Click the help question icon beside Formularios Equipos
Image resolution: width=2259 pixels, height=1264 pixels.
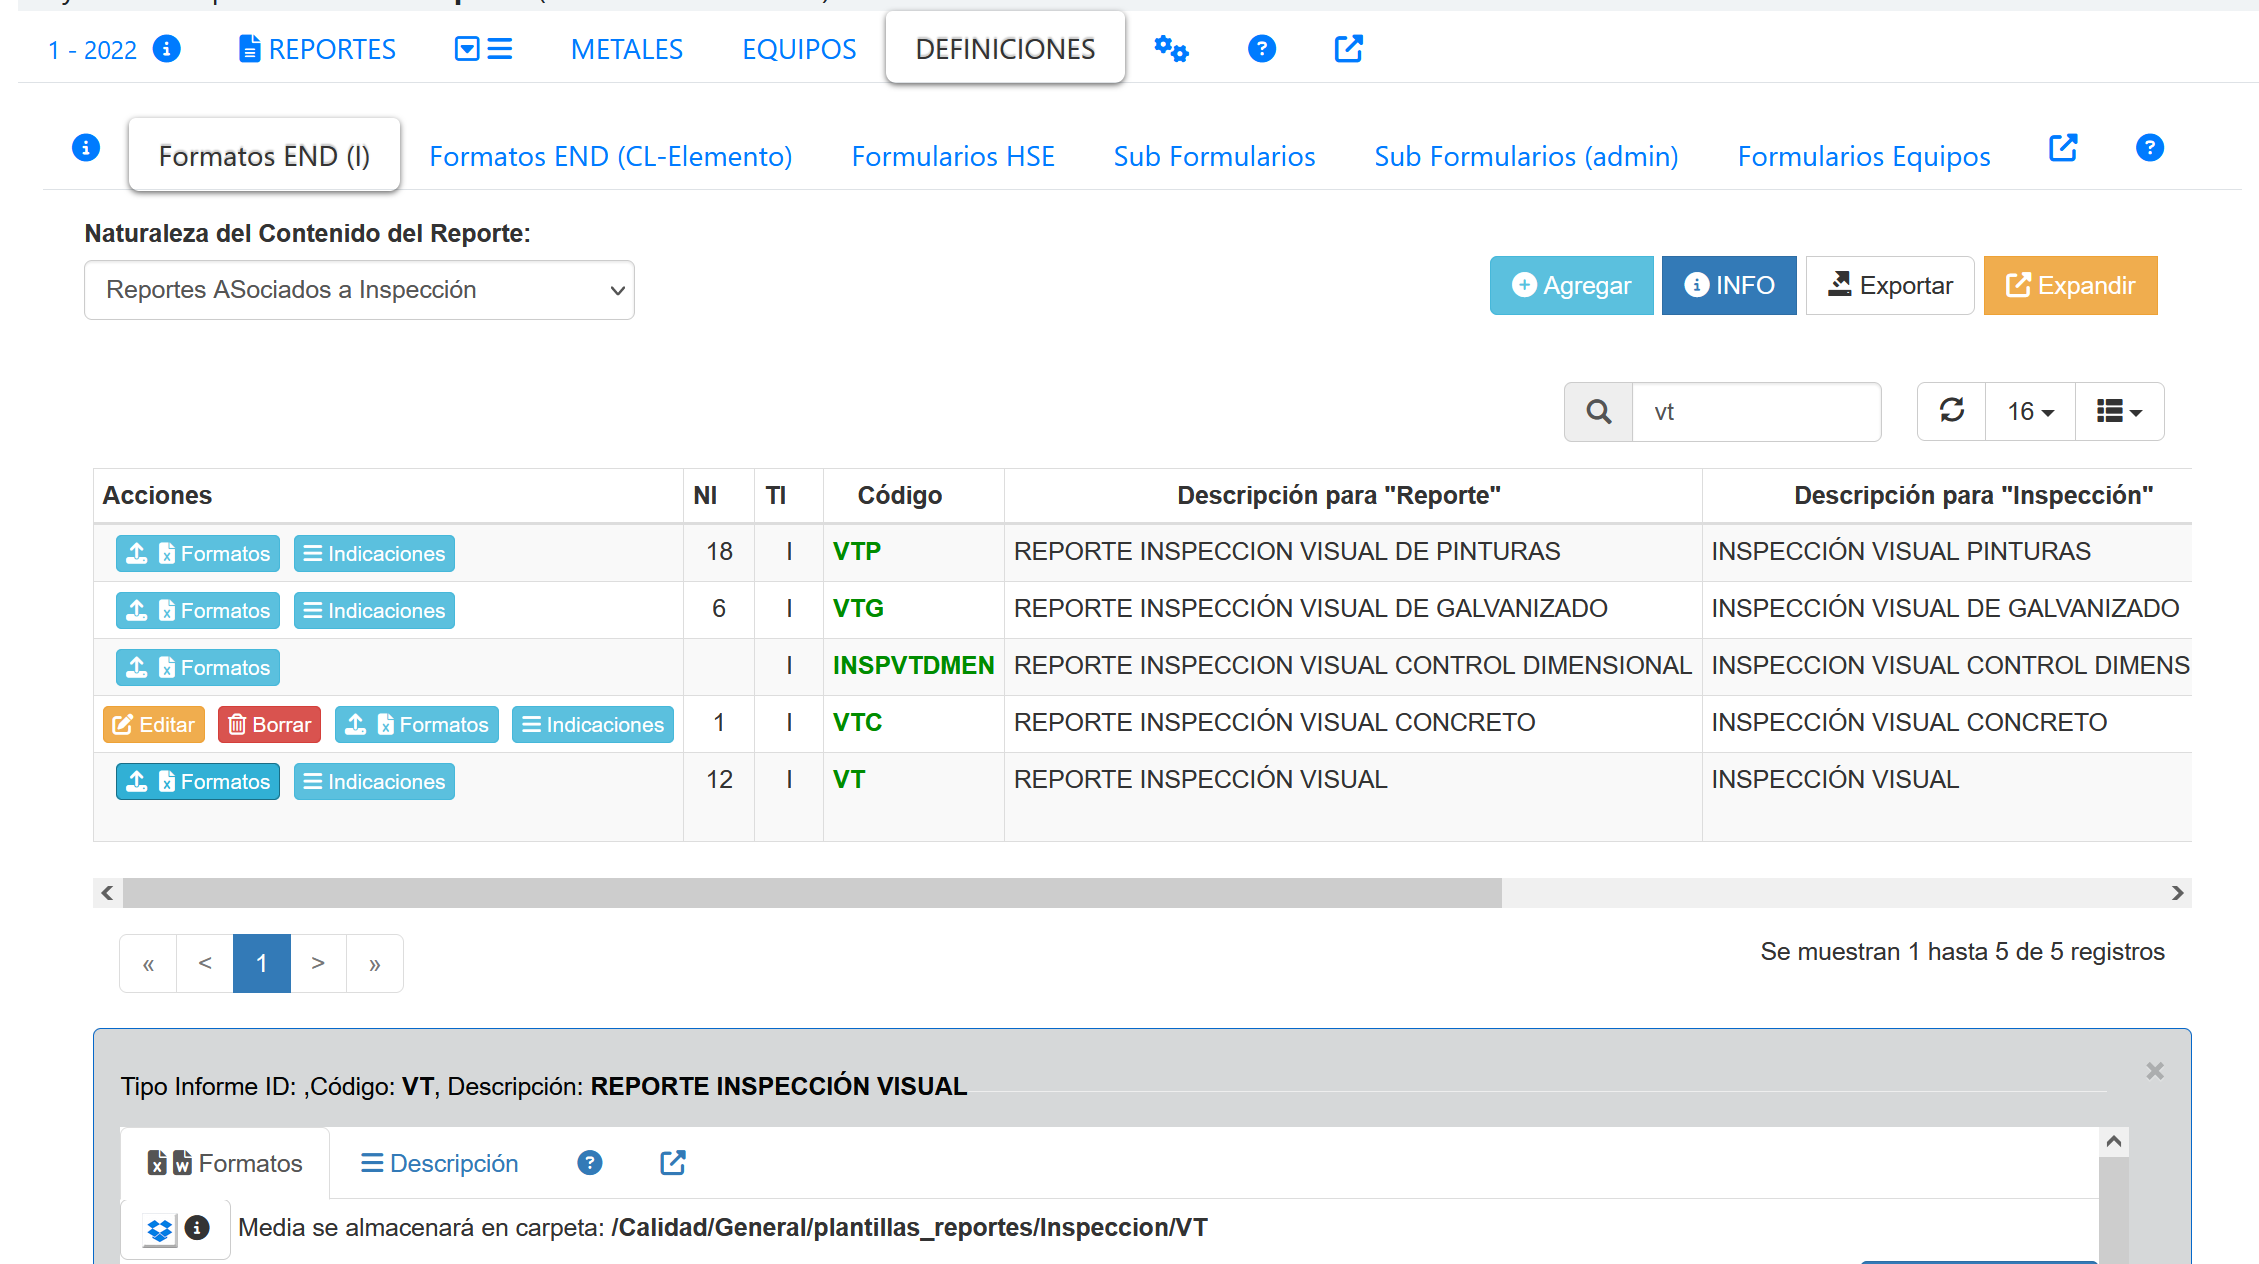pos(2149,148)
